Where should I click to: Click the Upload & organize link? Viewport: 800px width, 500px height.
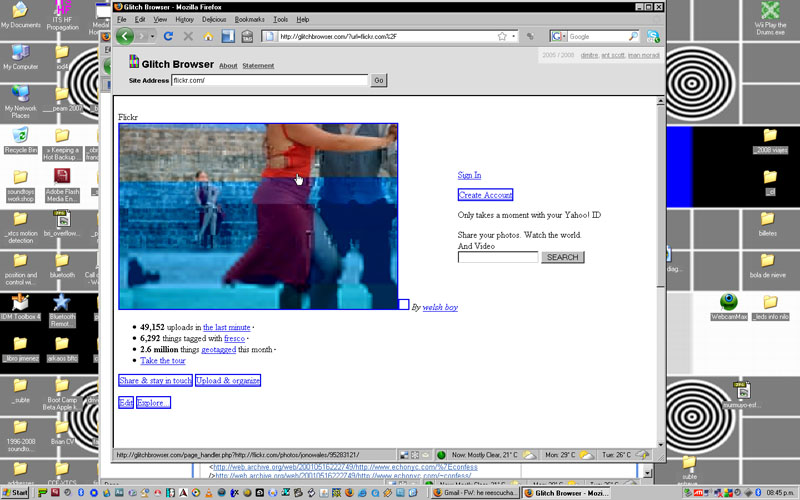(x=228, y=381)
